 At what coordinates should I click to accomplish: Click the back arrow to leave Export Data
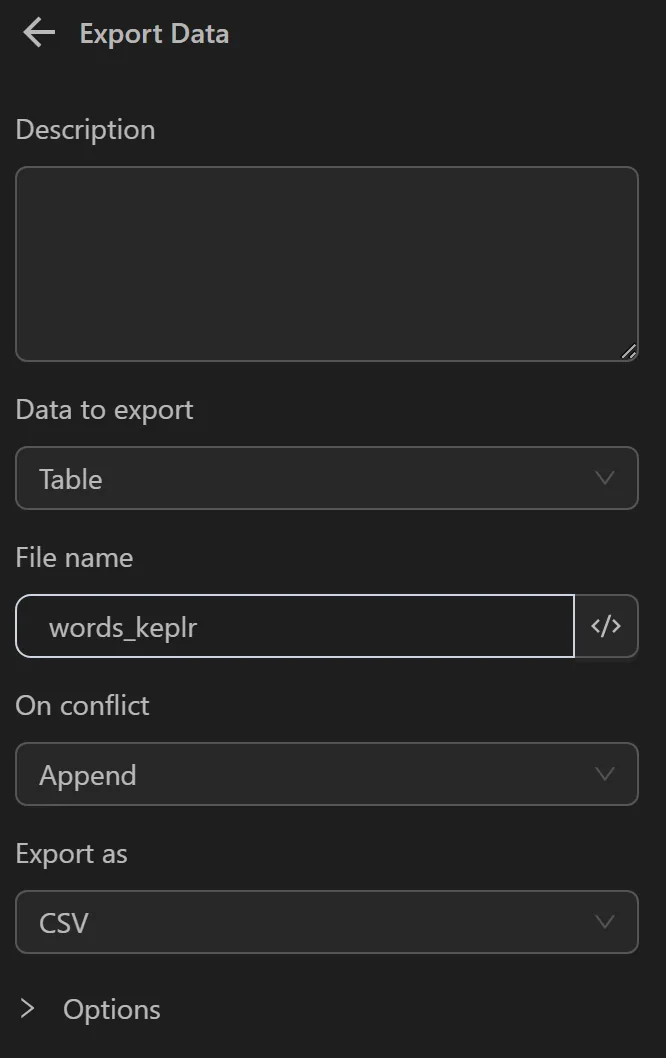pyautogui.click(x=37, y=33)
